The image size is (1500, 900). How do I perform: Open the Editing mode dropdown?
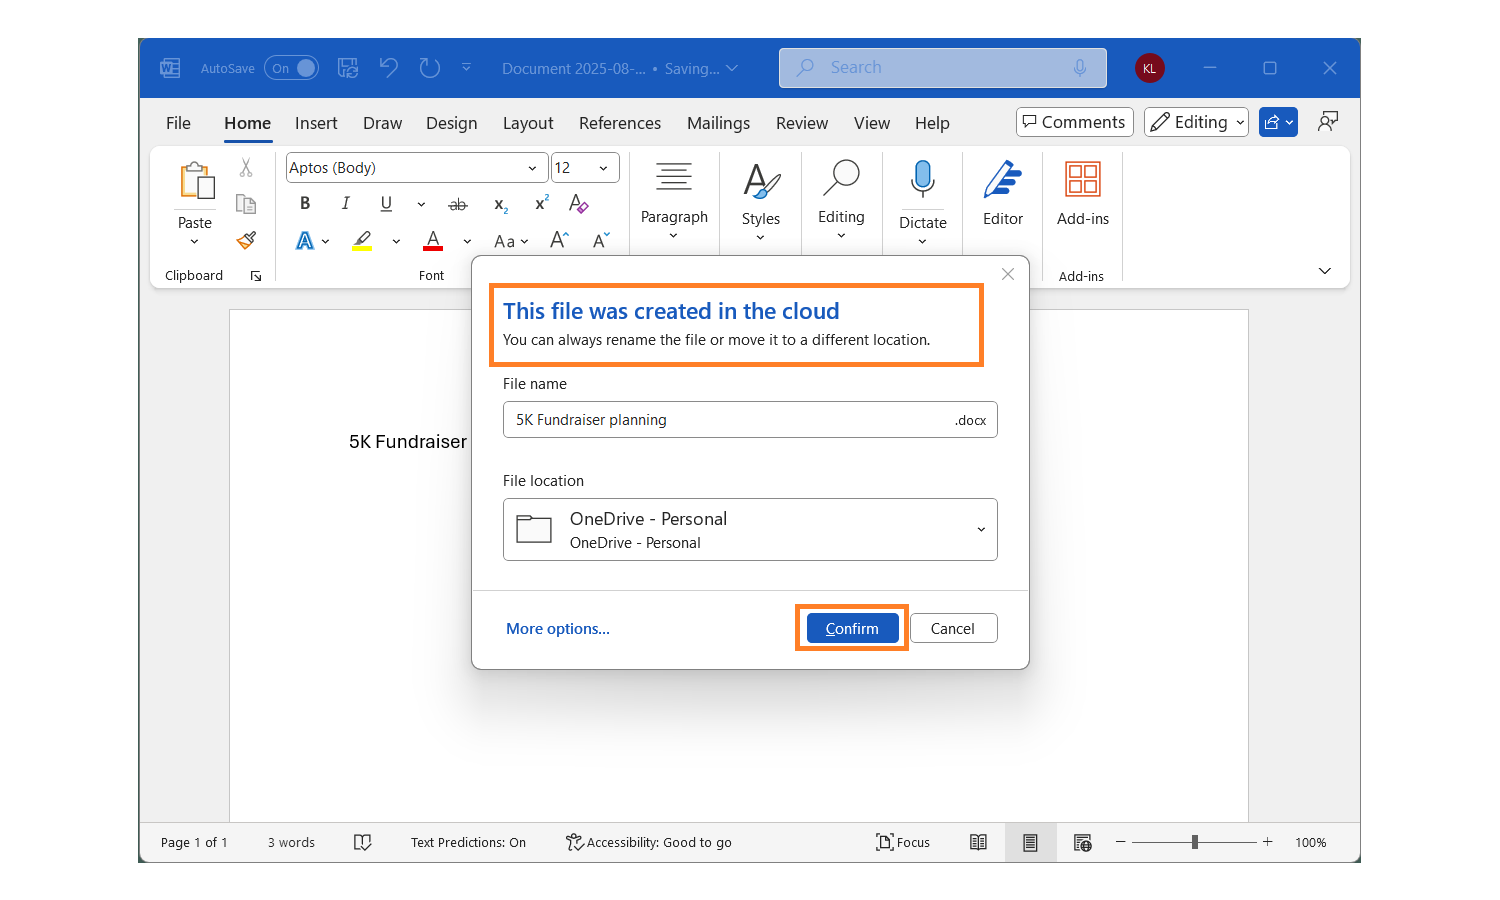(x=1196, y=121)
